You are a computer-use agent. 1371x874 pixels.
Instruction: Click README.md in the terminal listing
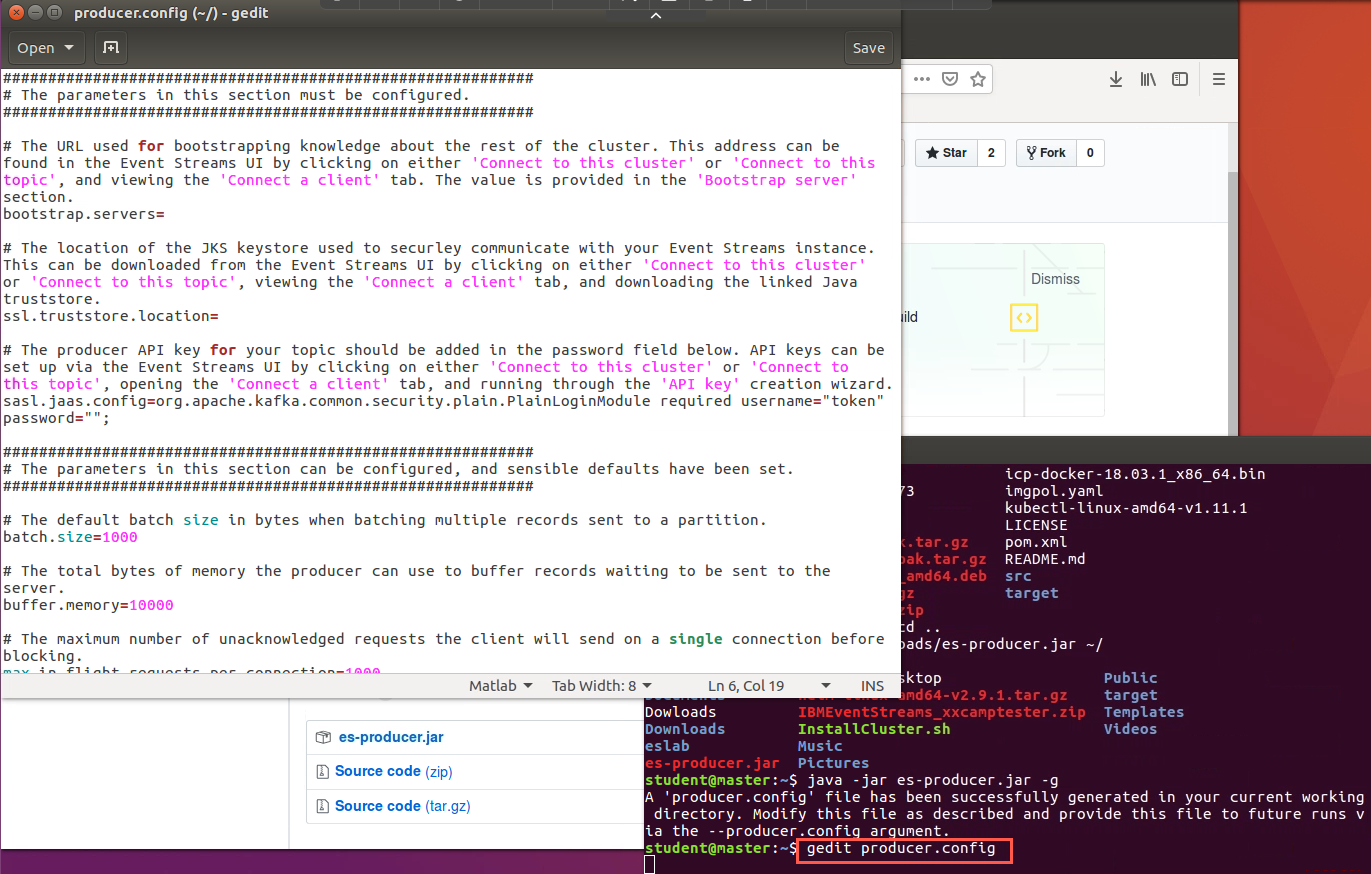pos(1045,559)
